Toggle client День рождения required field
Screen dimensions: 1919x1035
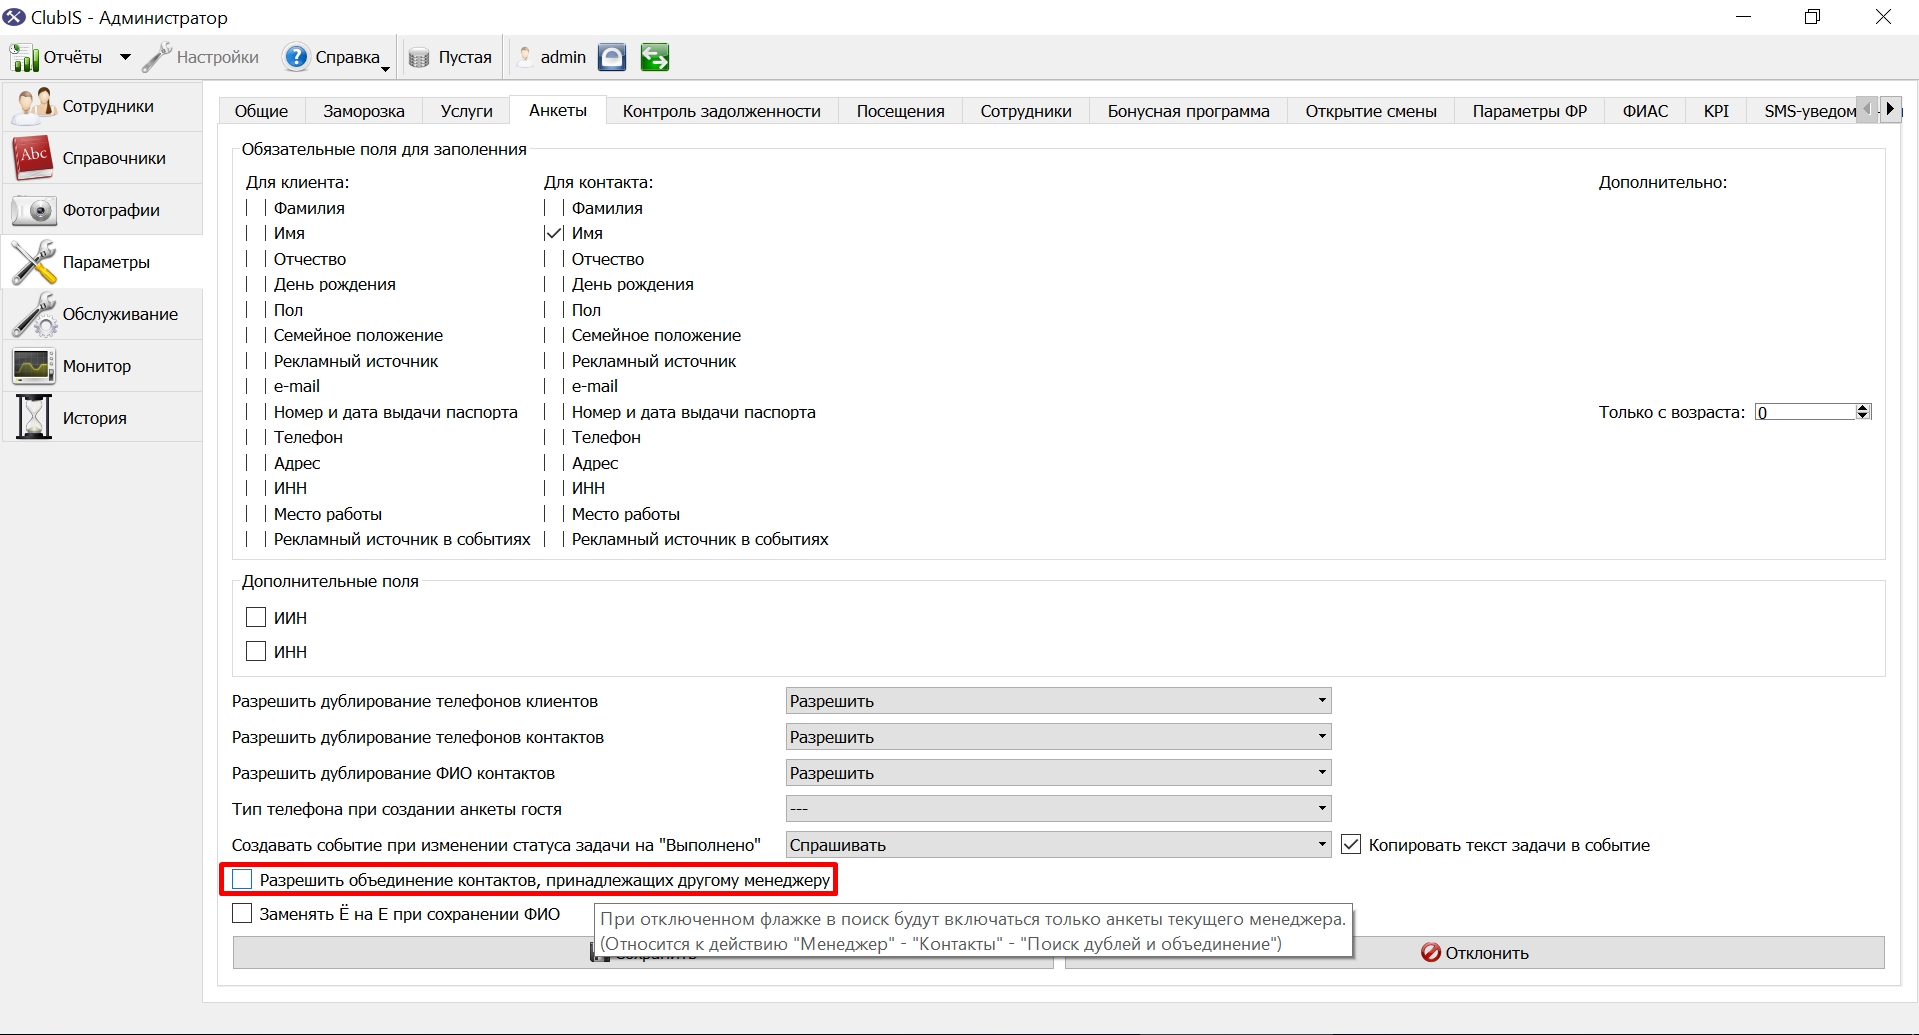(256, 284)
